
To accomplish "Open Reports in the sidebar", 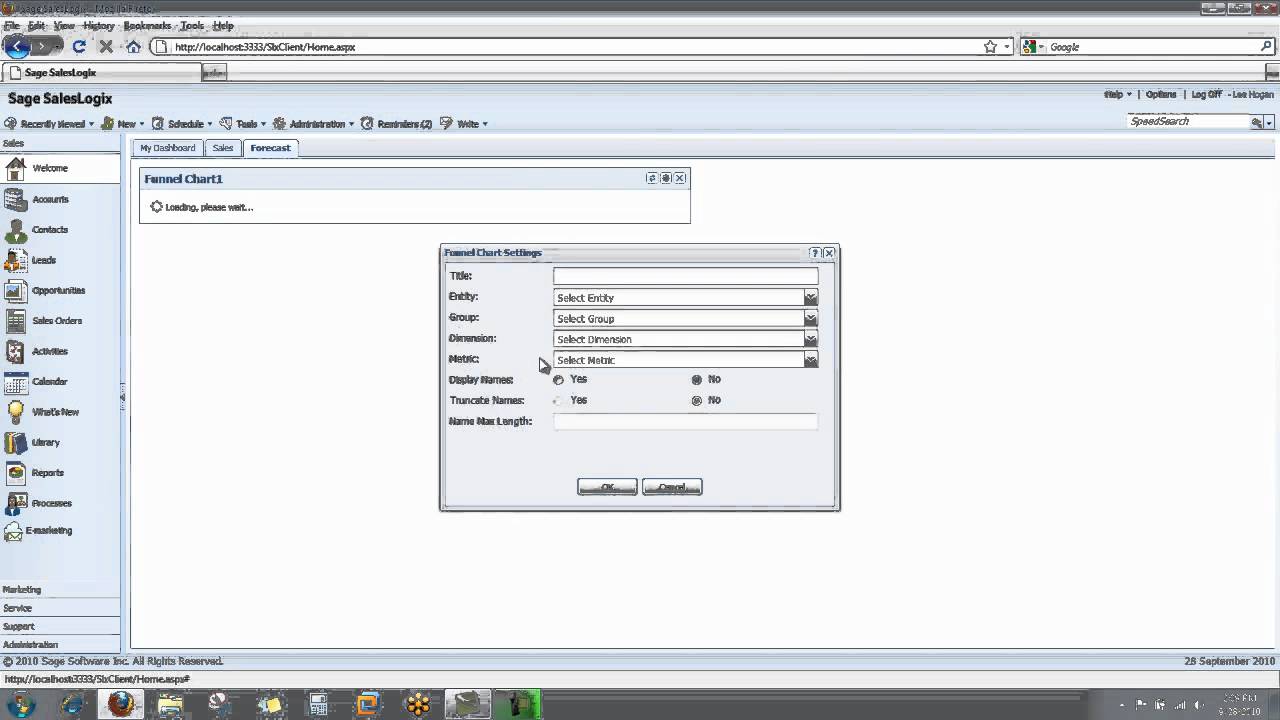I will pyautogui.click(x=48, y=473).
